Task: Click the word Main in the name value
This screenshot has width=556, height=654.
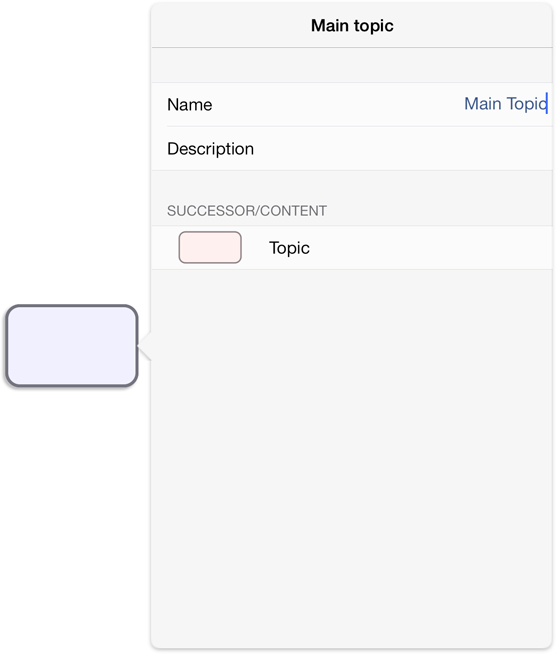Action: 483,104
